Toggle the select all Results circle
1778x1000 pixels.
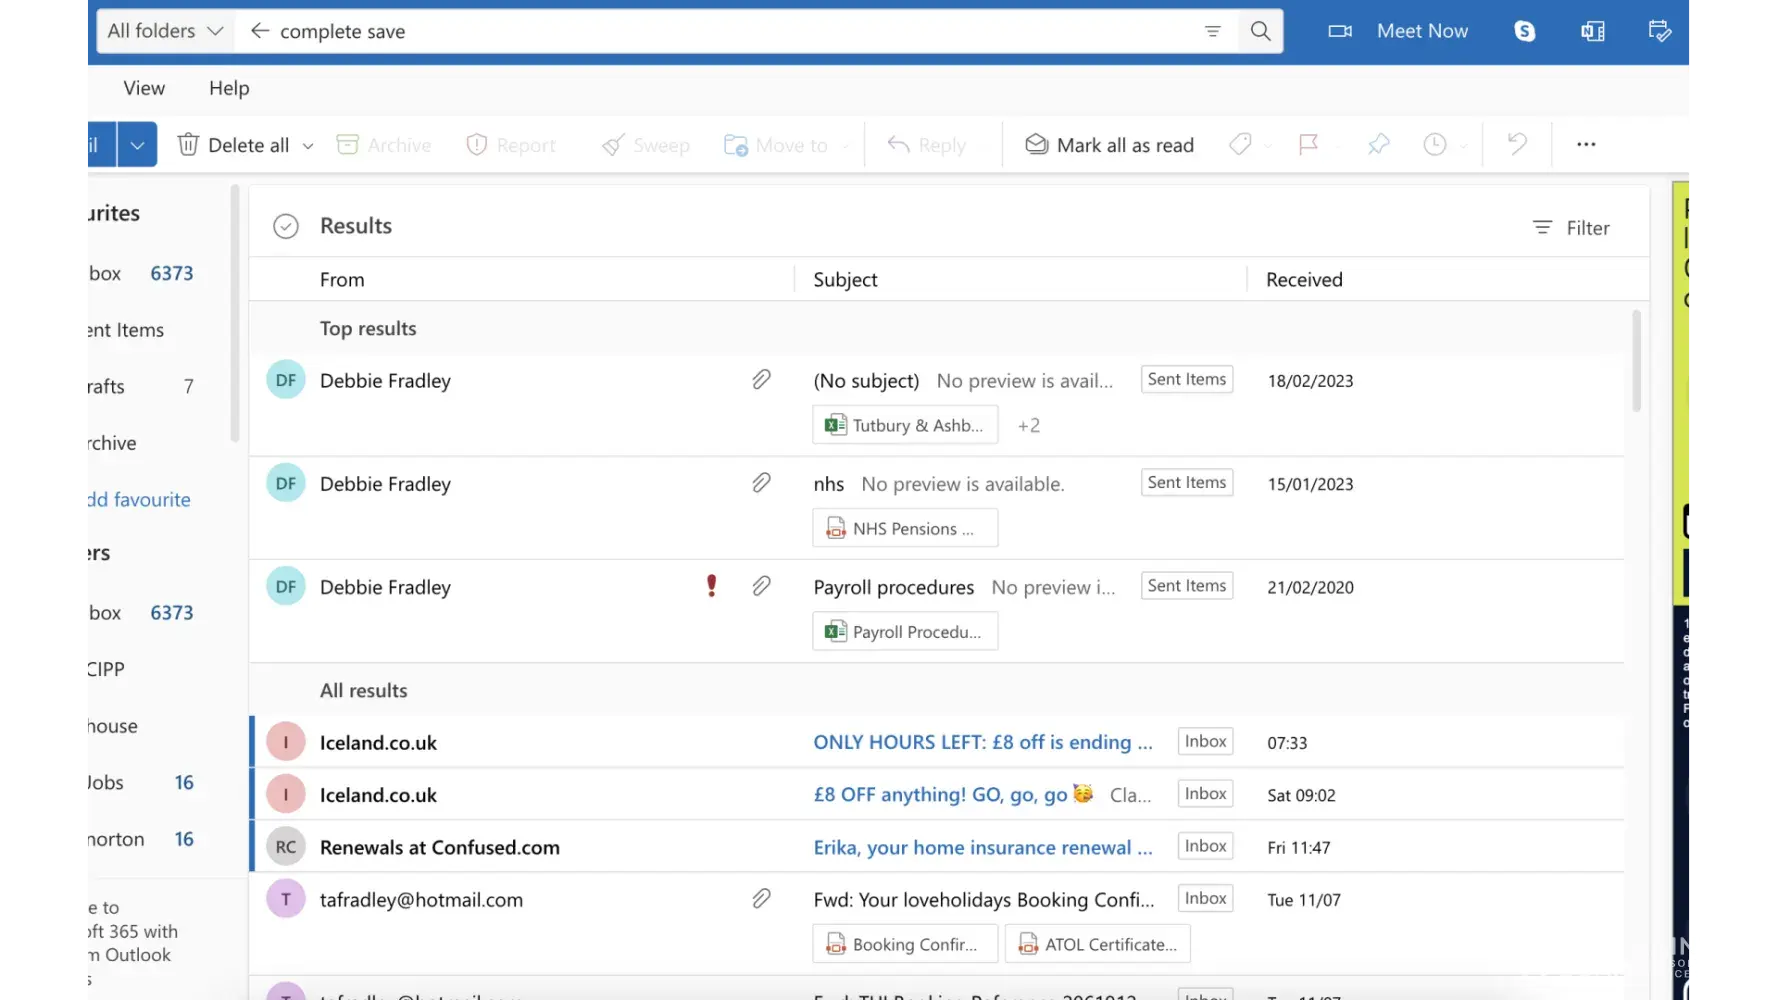(286, 226)
